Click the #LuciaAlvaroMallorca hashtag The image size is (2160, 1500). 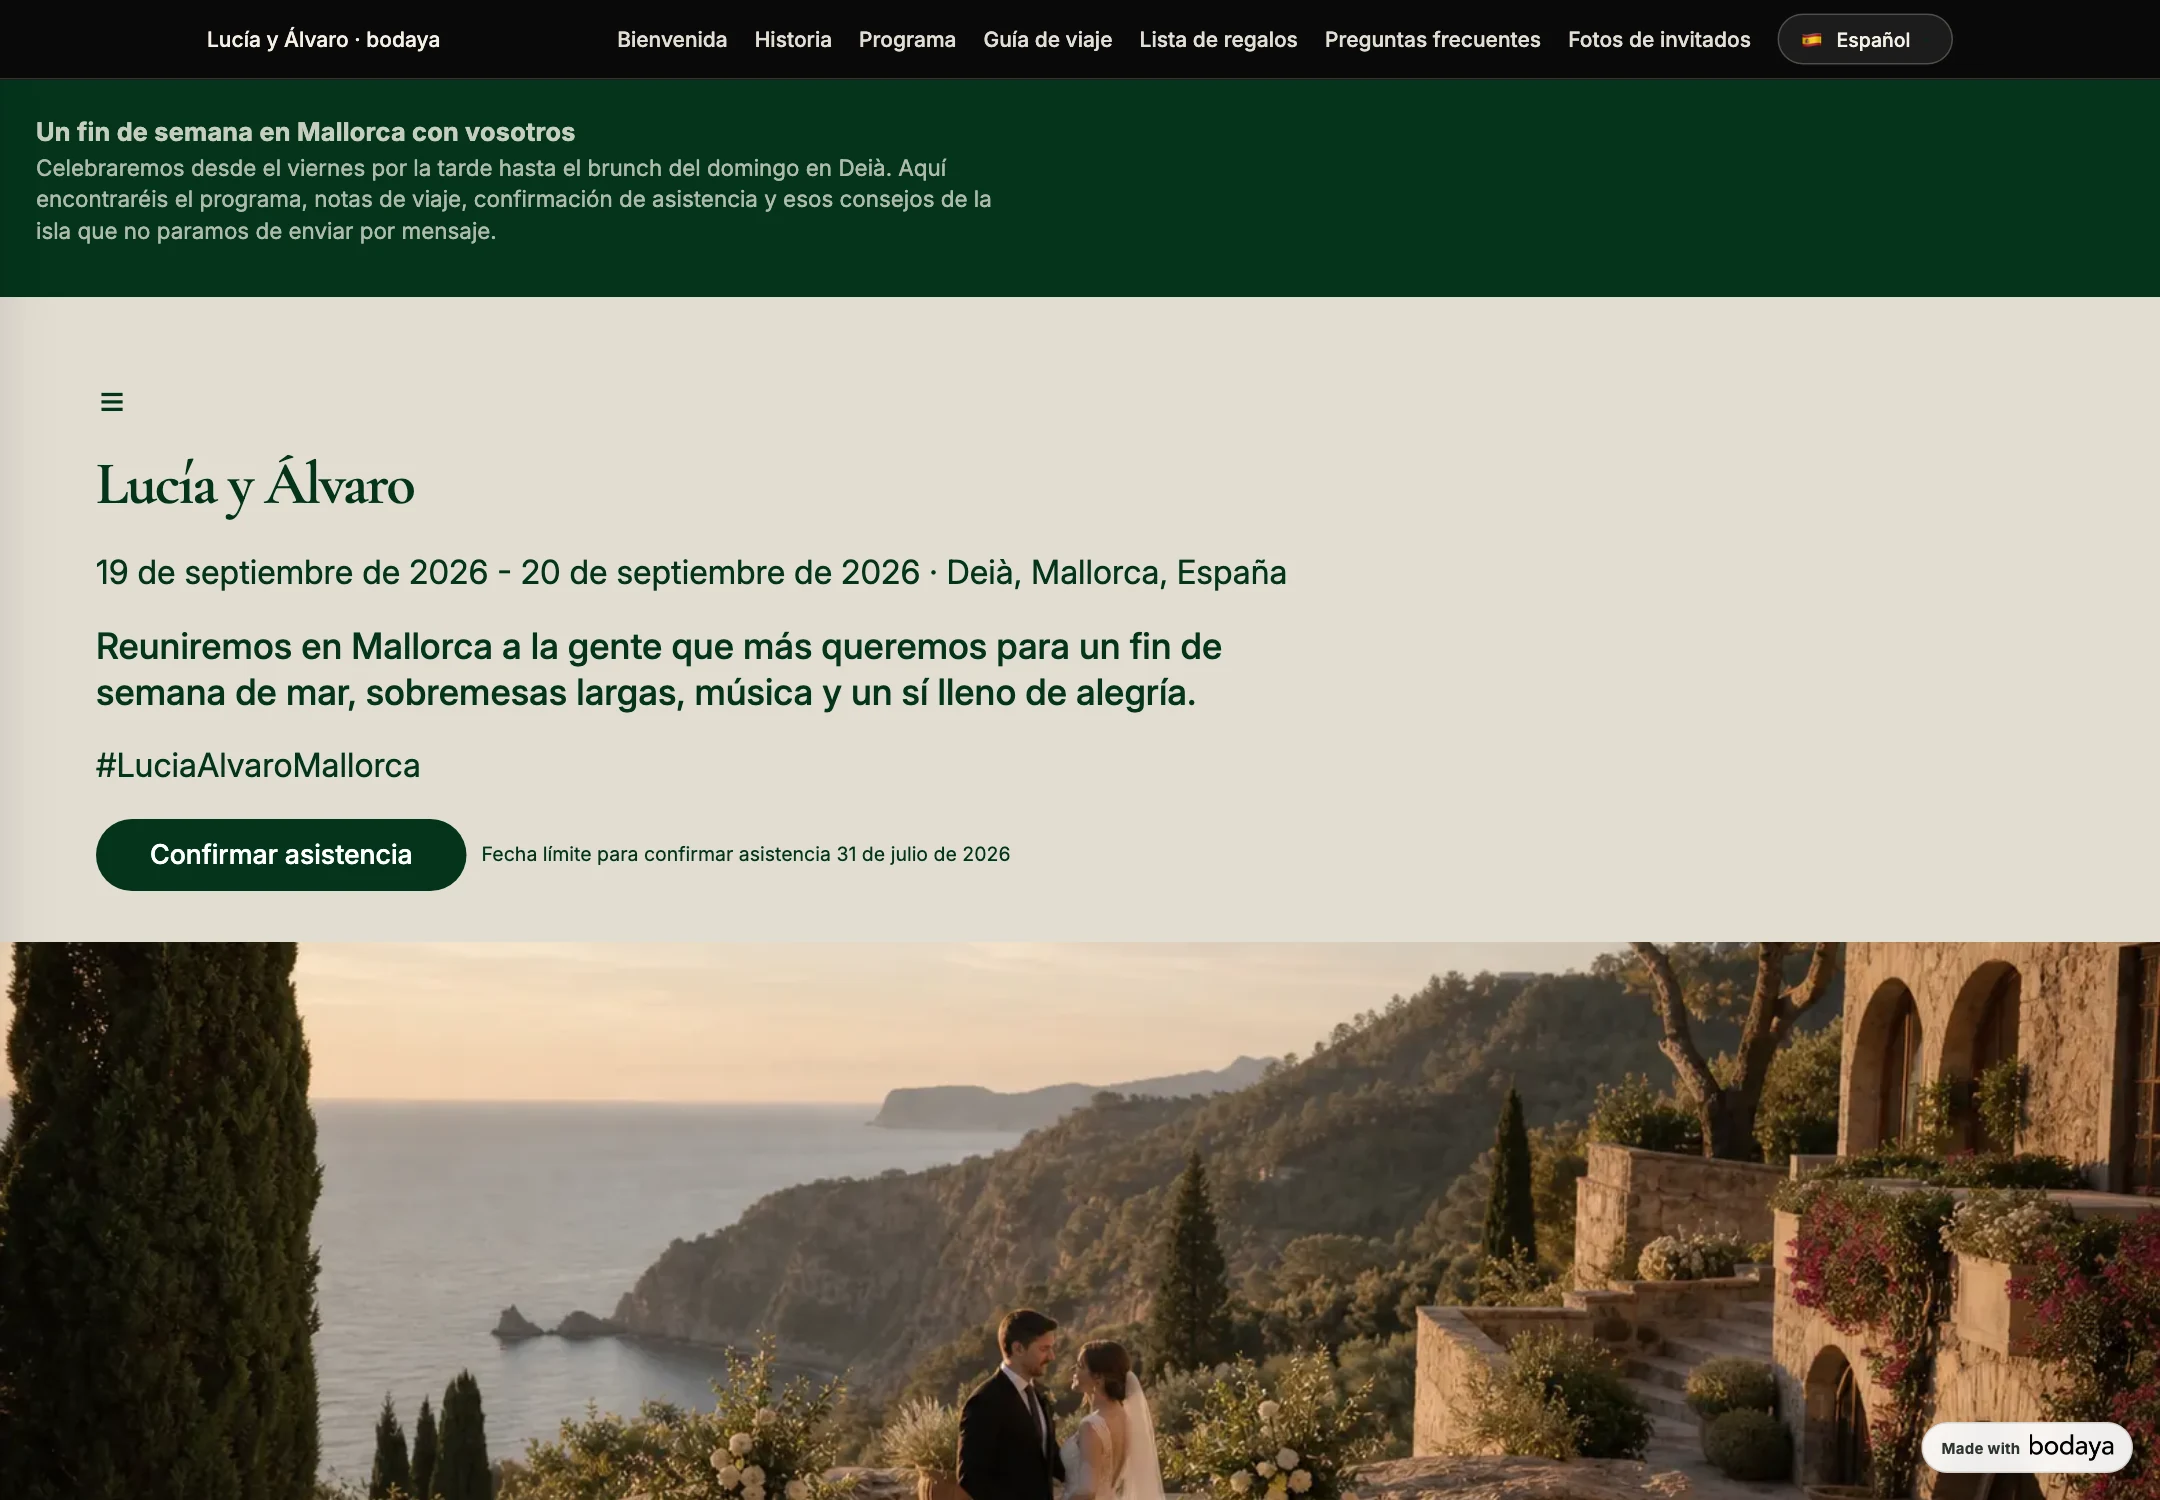258,766
